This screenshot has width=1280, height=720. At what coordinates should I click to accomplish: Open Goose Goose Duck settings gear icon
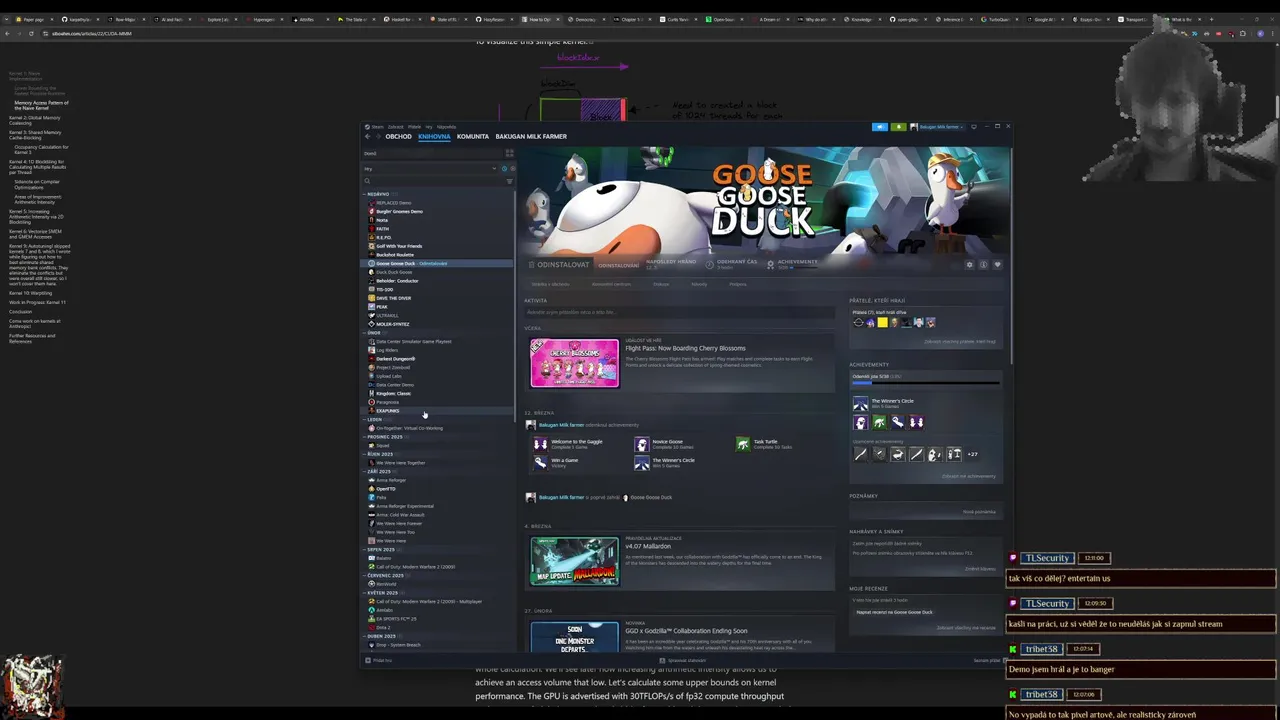(x=969, y=265)
